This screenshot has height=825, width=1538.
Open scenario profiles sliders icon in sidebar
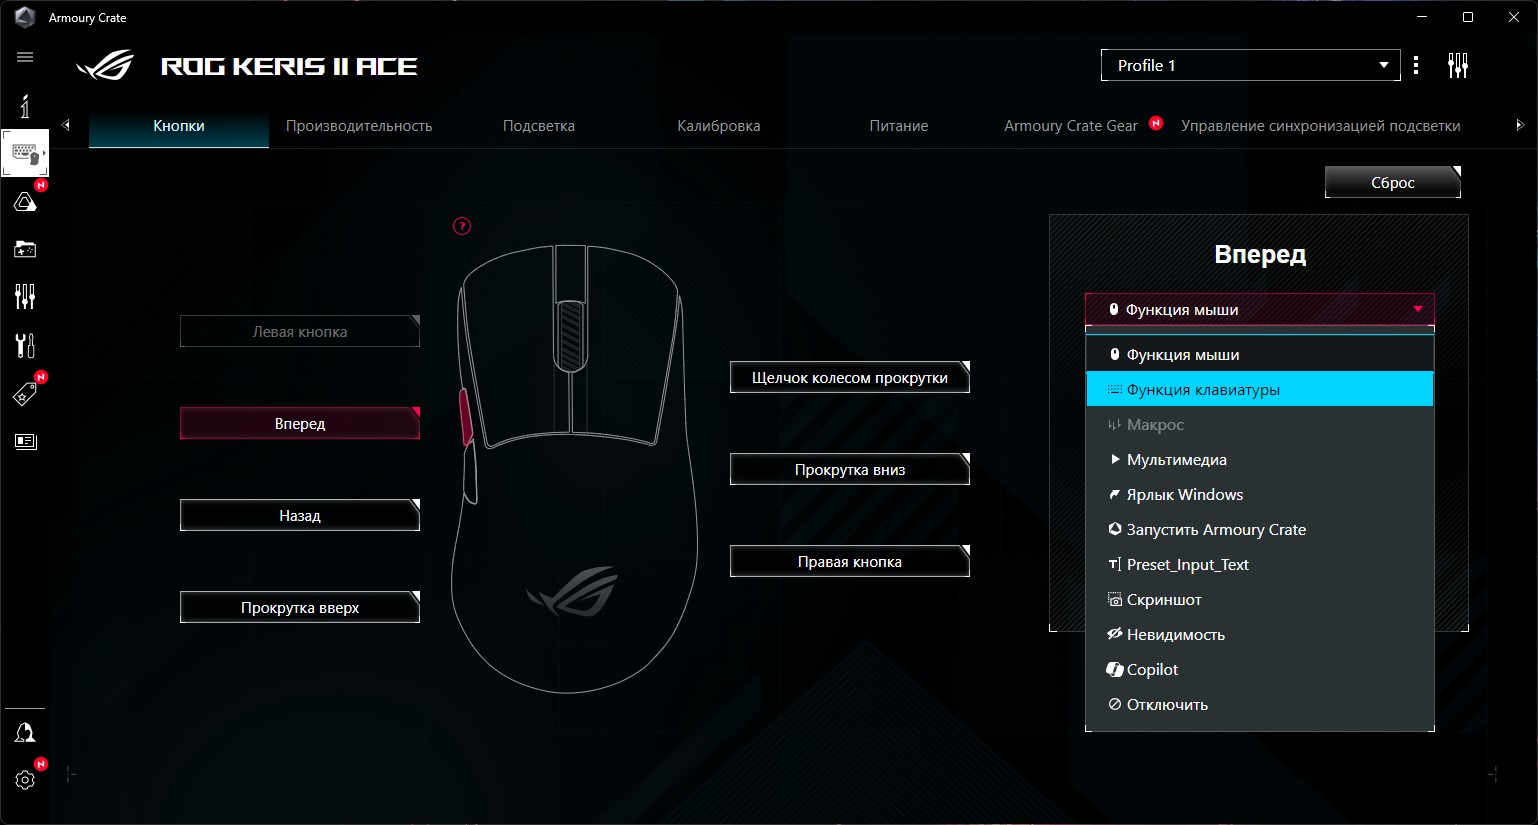click(x=25, y=296)
